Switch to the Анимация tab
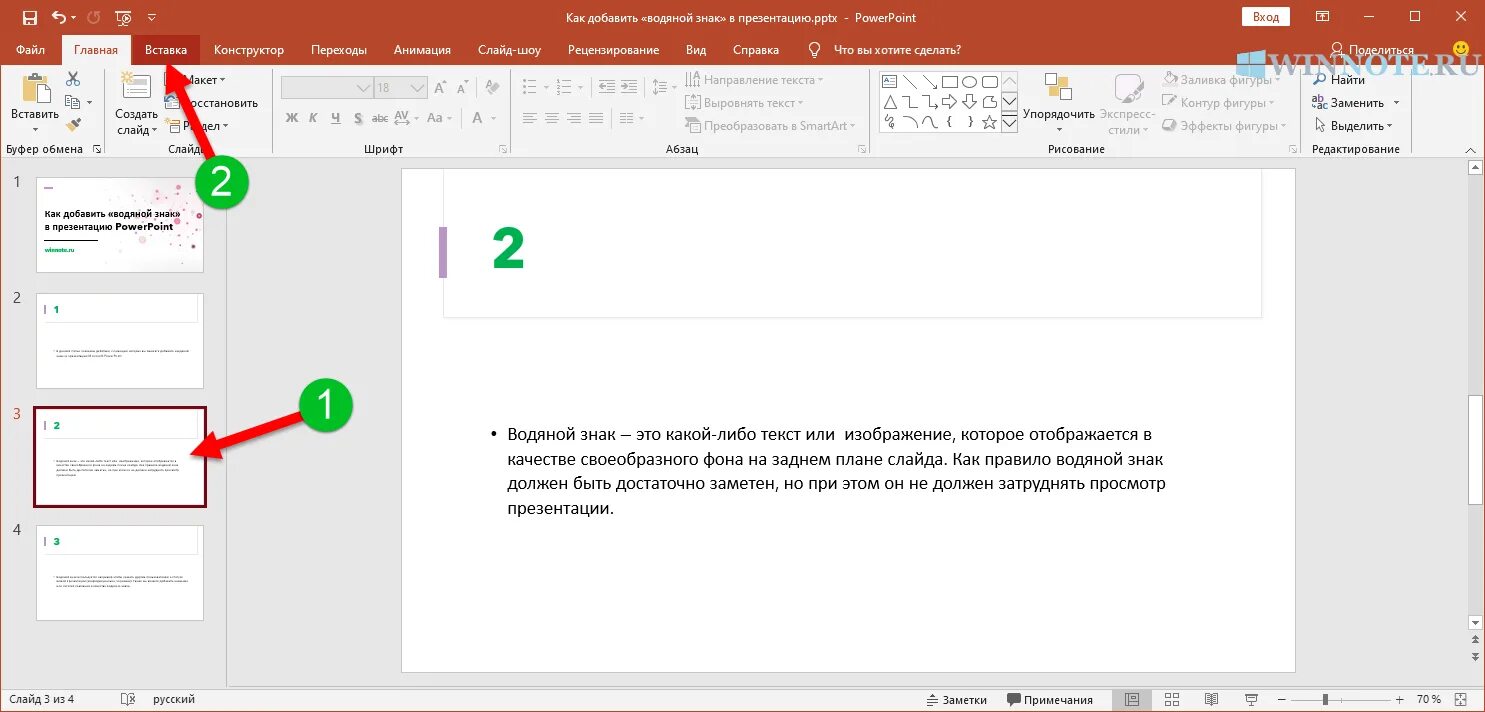 coord(422,50)
